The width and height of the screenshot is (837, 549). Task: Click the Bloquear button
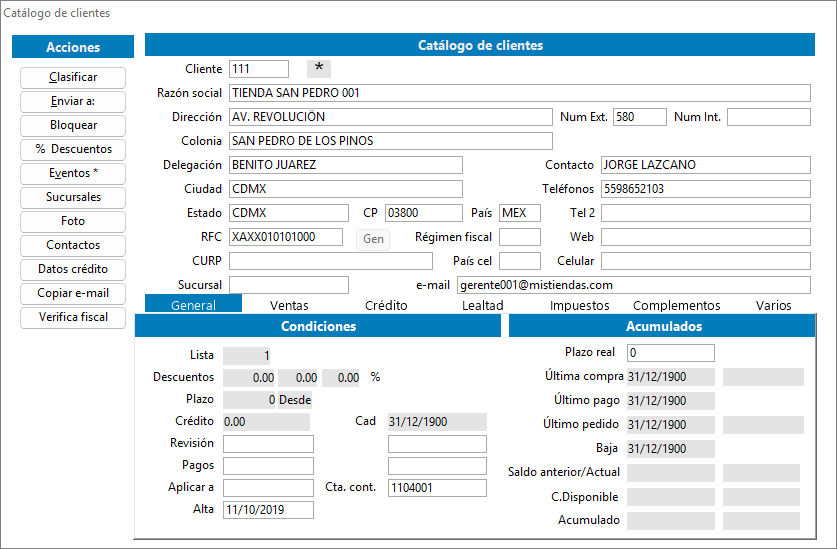73,126
